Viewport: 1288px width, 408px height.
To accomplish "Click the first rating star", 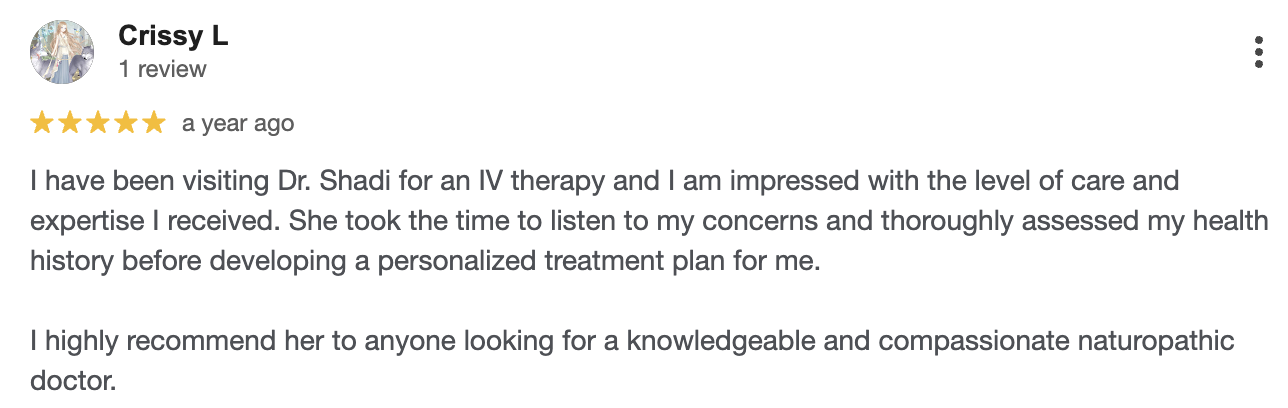I will click(42, 123).
